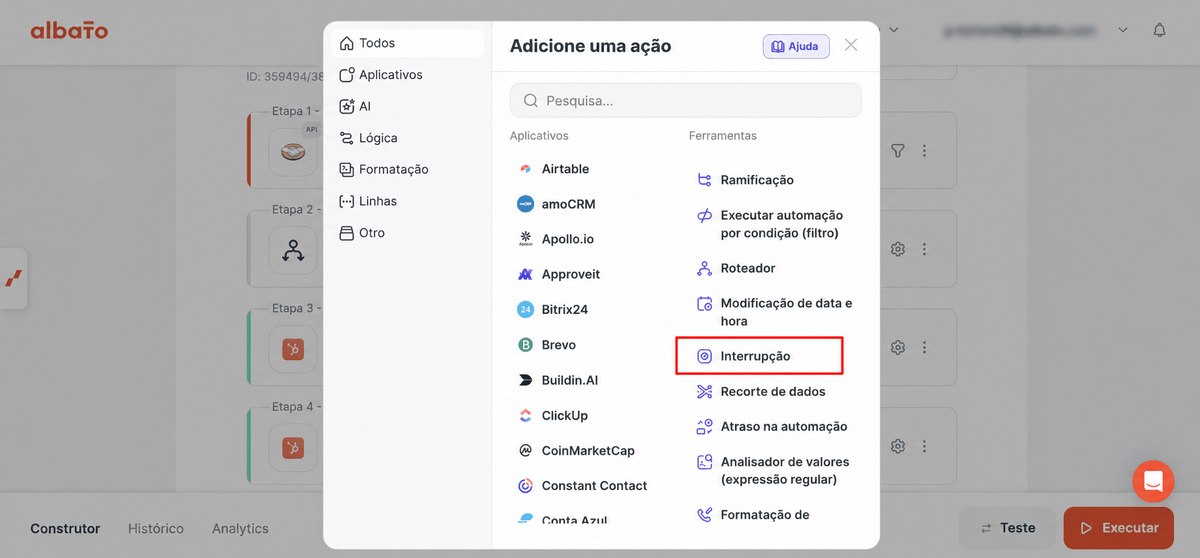The image size is (1200, 558).
Task: Click the Ajuda help button
Action: tap(796, 46)
